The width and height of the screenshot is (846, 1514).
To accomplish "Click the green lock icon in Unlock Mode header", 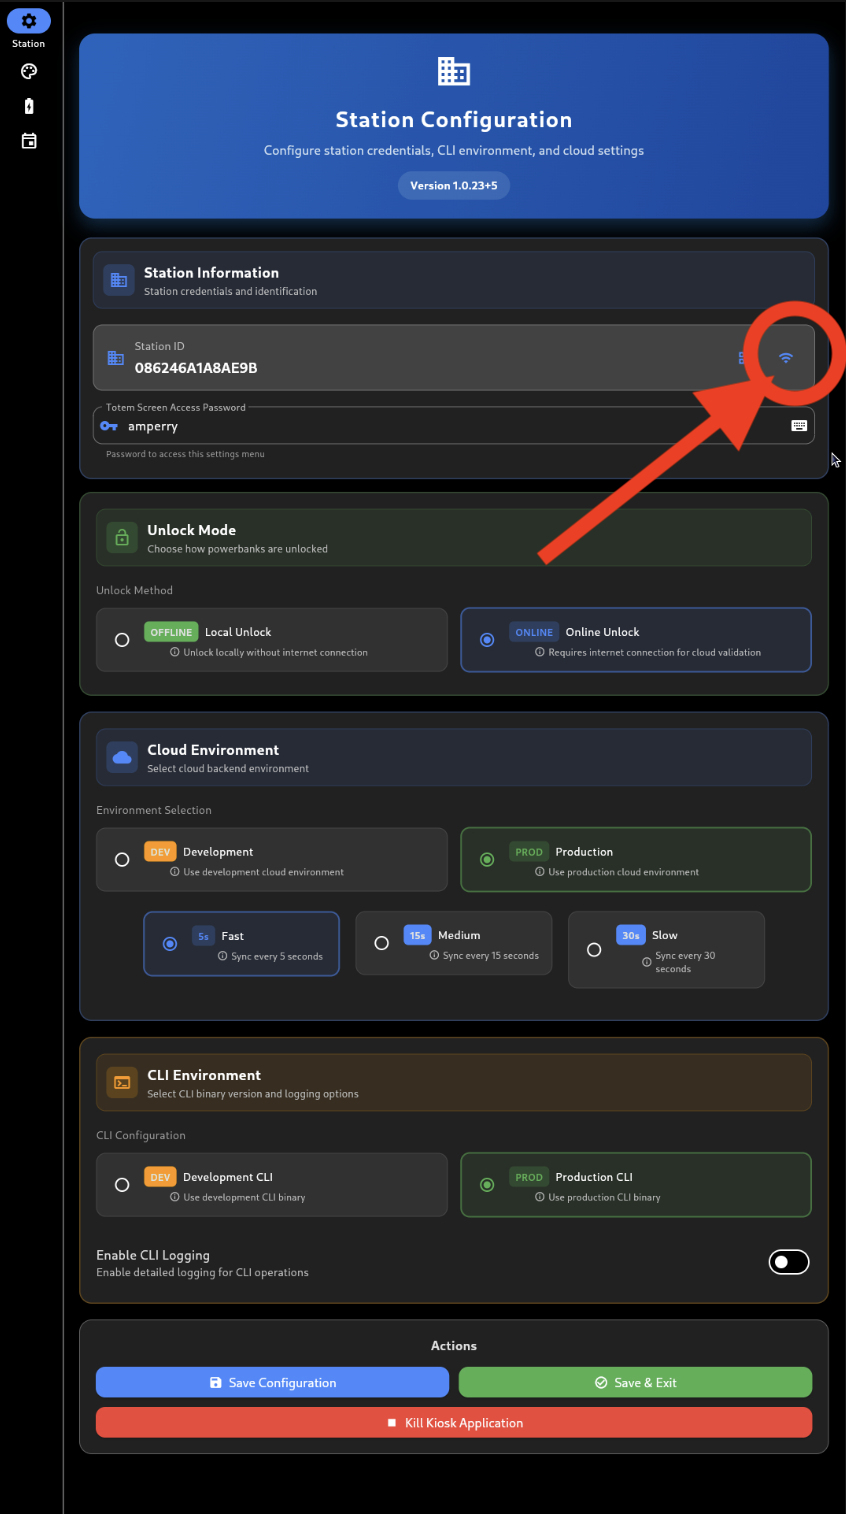I will point(121,537).
